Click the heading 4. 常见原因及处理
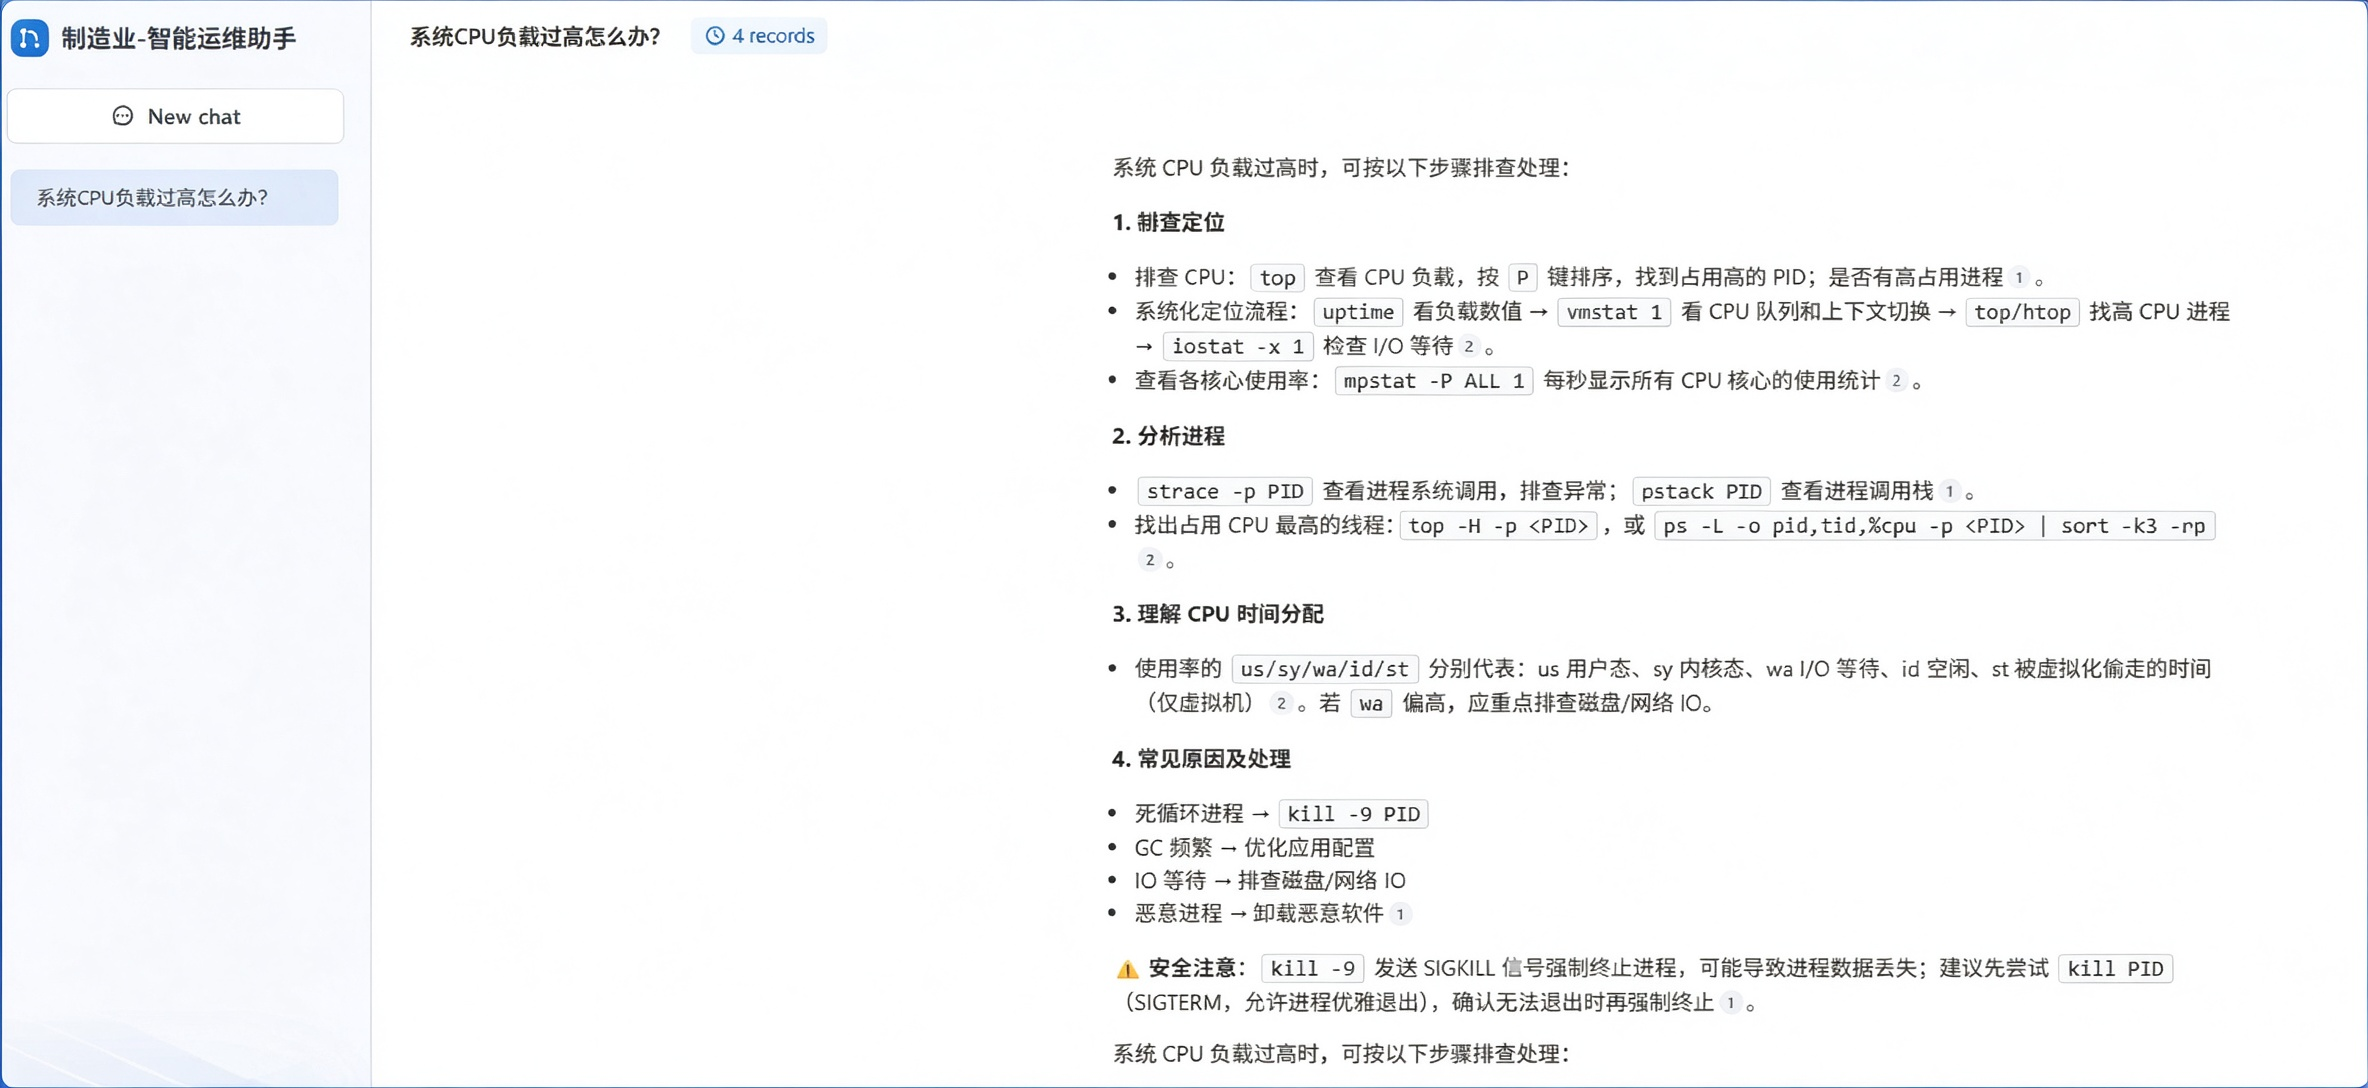This screenshot has width=2368, height=1088. [1201, 759]
